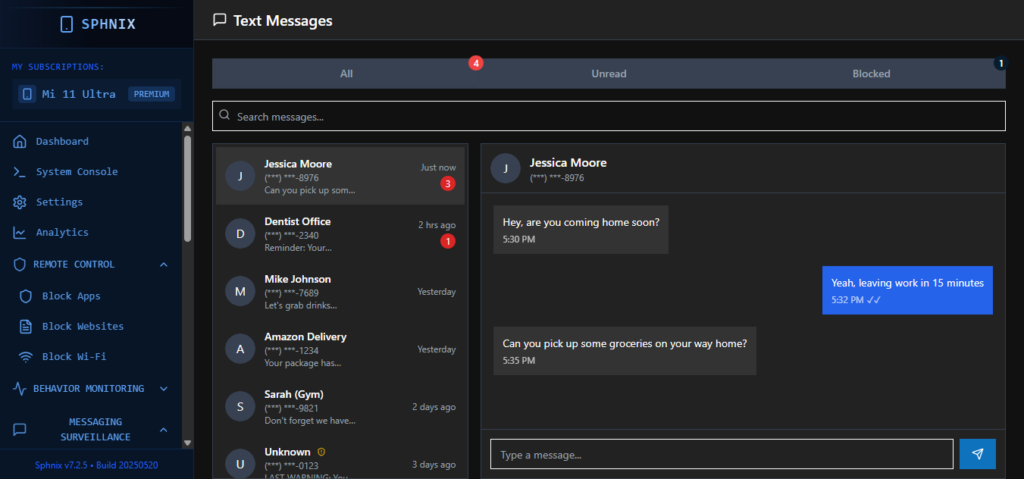Expand the Behavior Monitoring section

pos(163,388)
